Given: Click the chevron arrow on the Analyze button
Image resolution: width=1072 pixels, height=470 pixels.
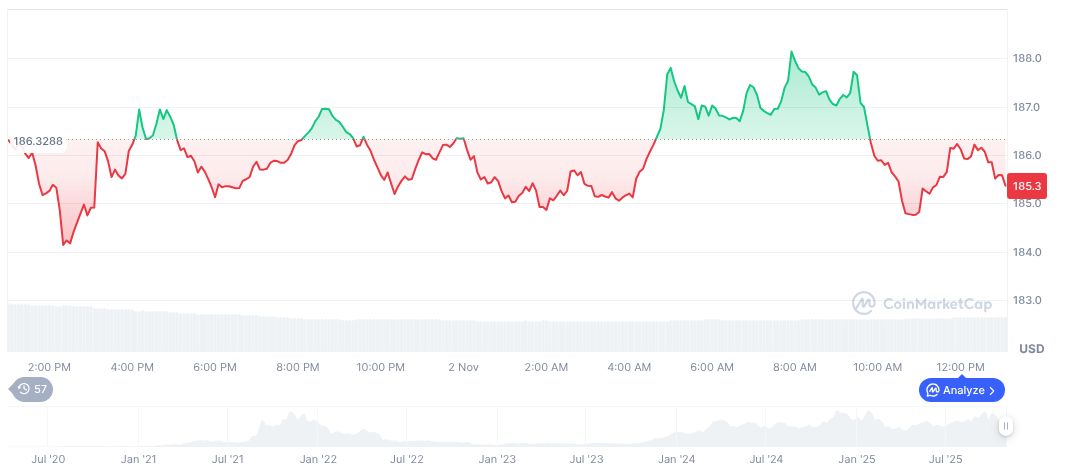Looking at the screenshot, I should pos(992,390).
